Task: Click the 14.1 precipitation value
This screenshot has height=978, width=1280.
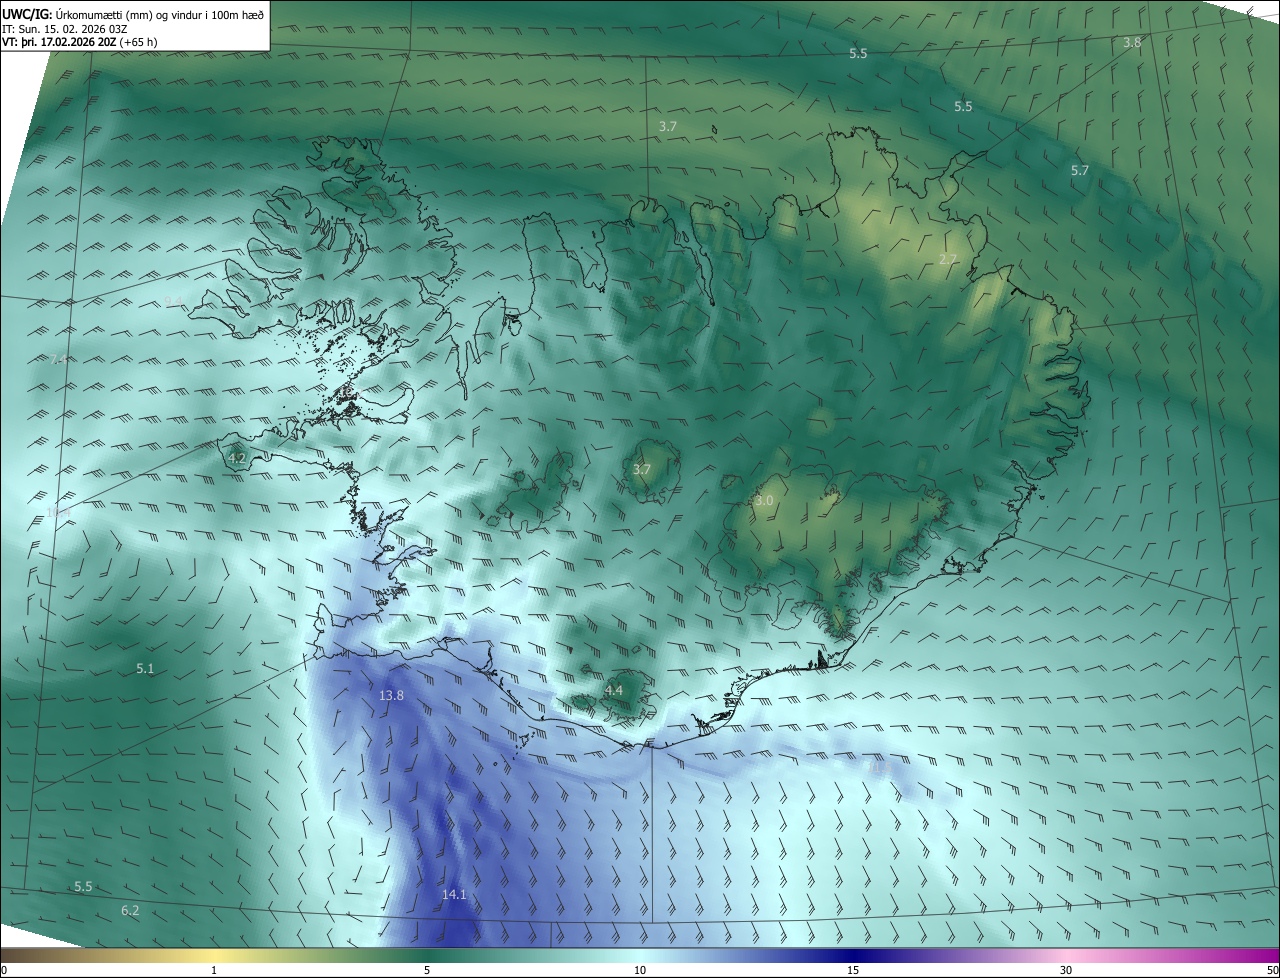Action: click(x=454, y=894)
